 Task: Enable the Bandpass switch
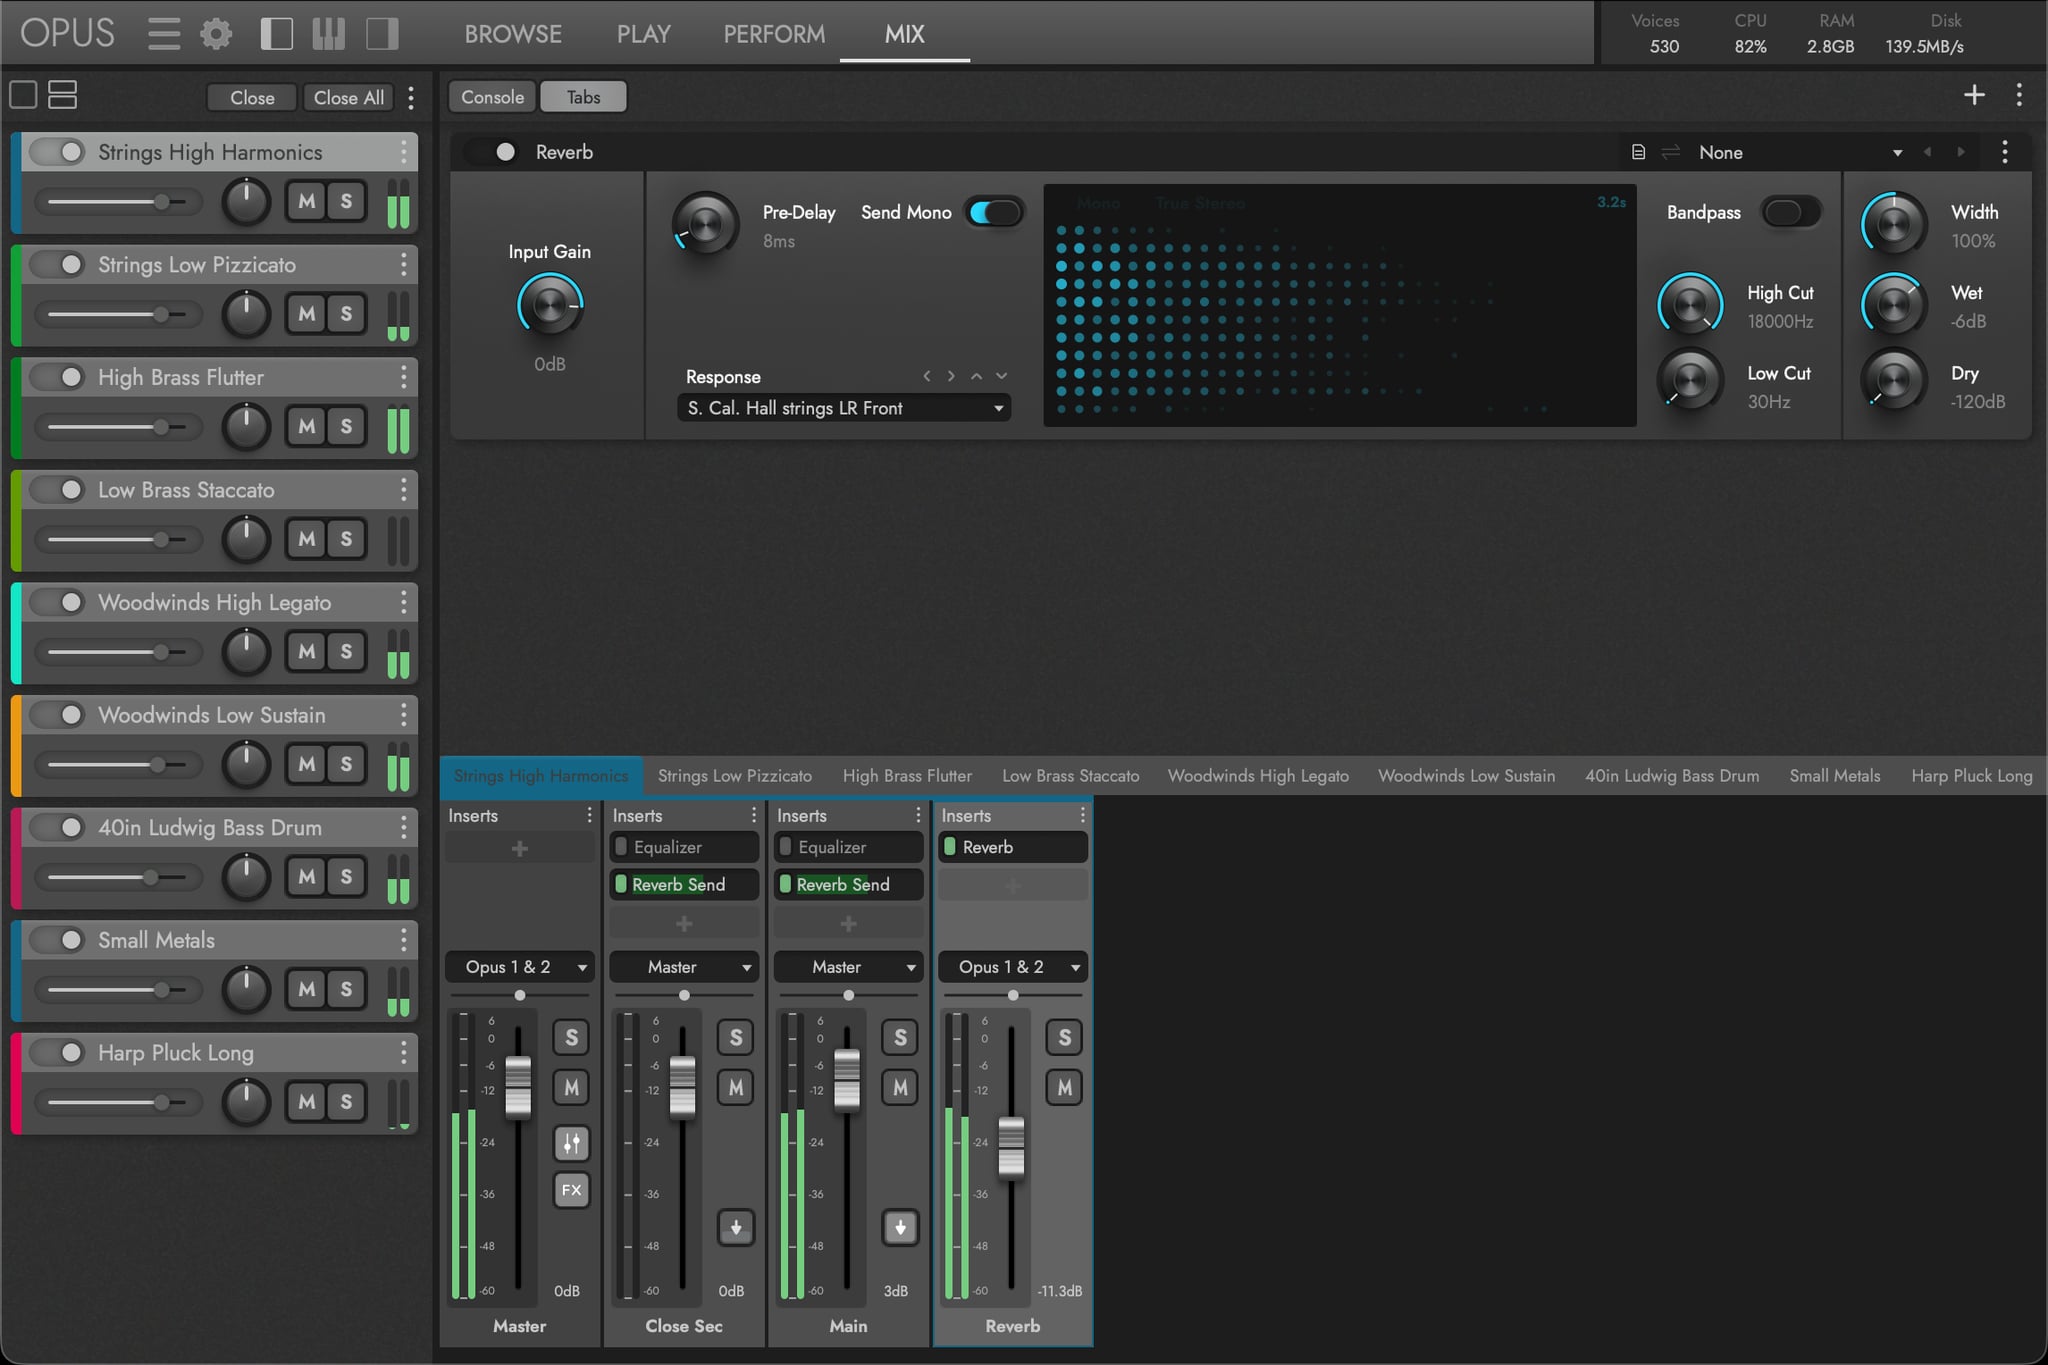[1790, 212]
